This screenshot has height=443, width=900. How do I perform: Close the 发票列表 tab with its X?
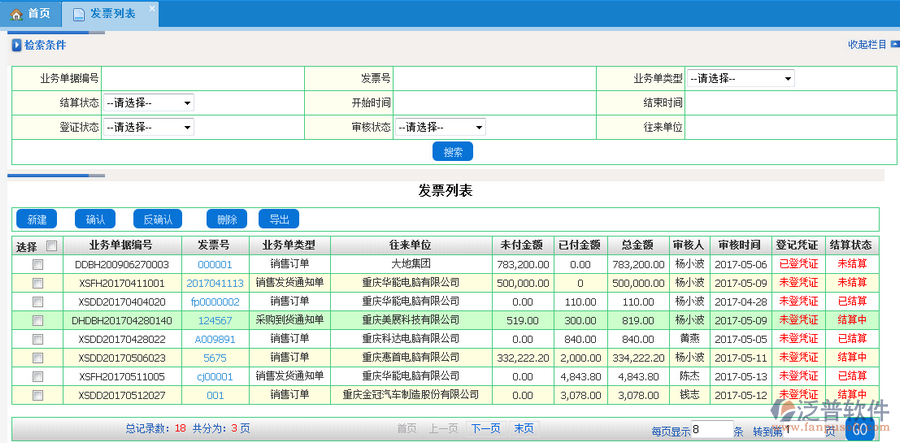(152, 9)
